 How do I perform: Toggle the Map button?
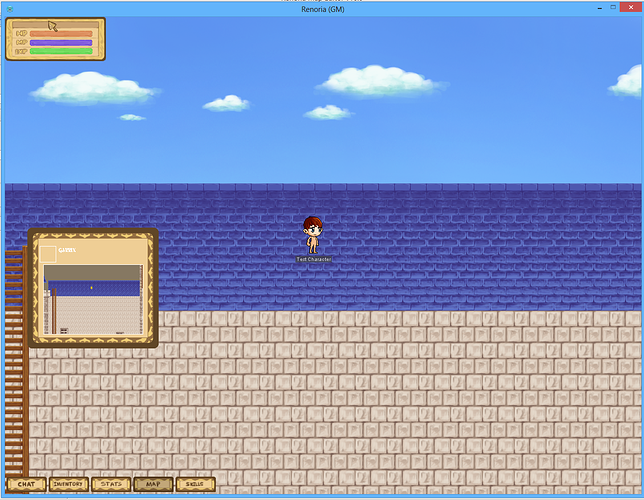[152, 484]
